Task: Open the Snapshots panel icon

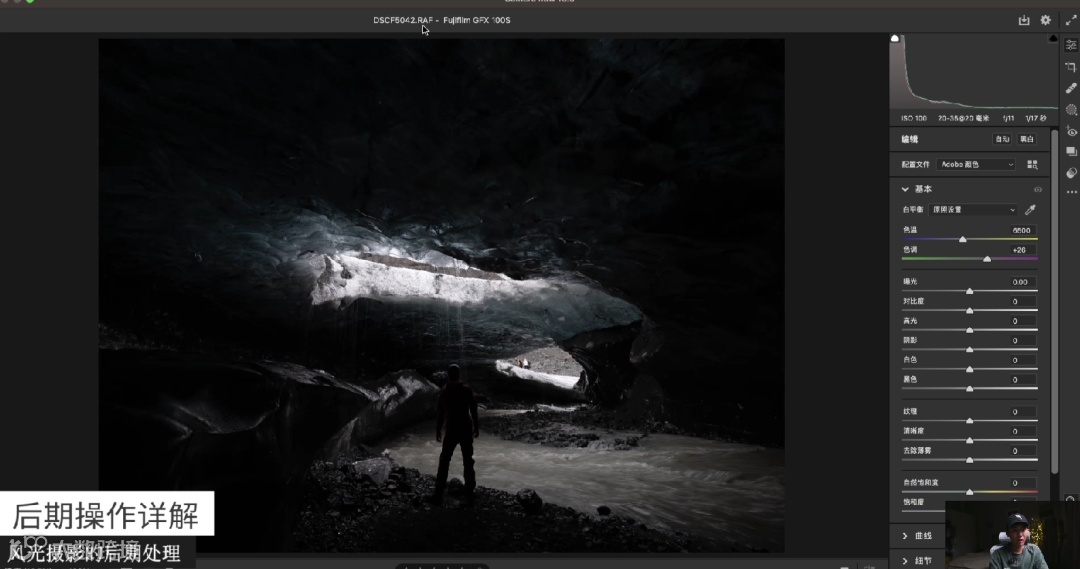Action: [1071, 152]
